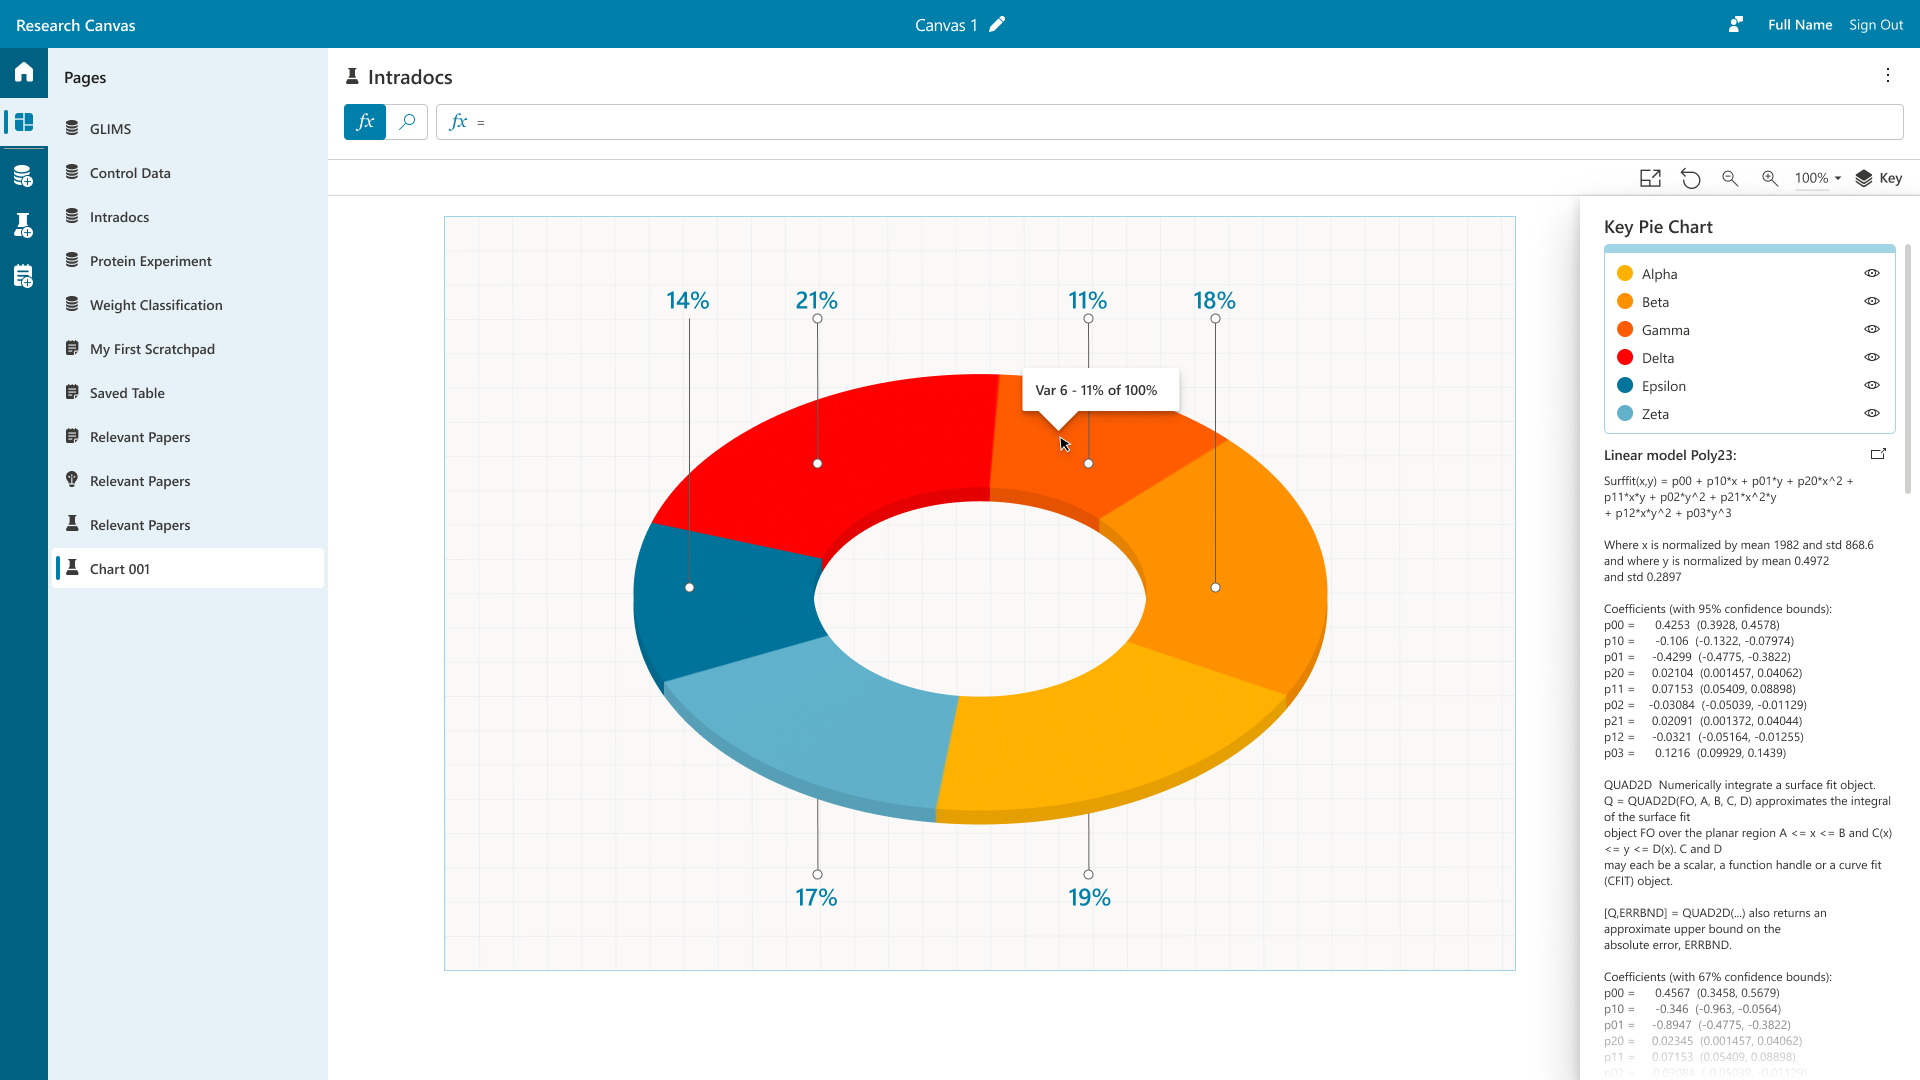The image size is (1920, 1080).
Task: Open the three-dot options menu for Intradocs
Action: 1888,76
